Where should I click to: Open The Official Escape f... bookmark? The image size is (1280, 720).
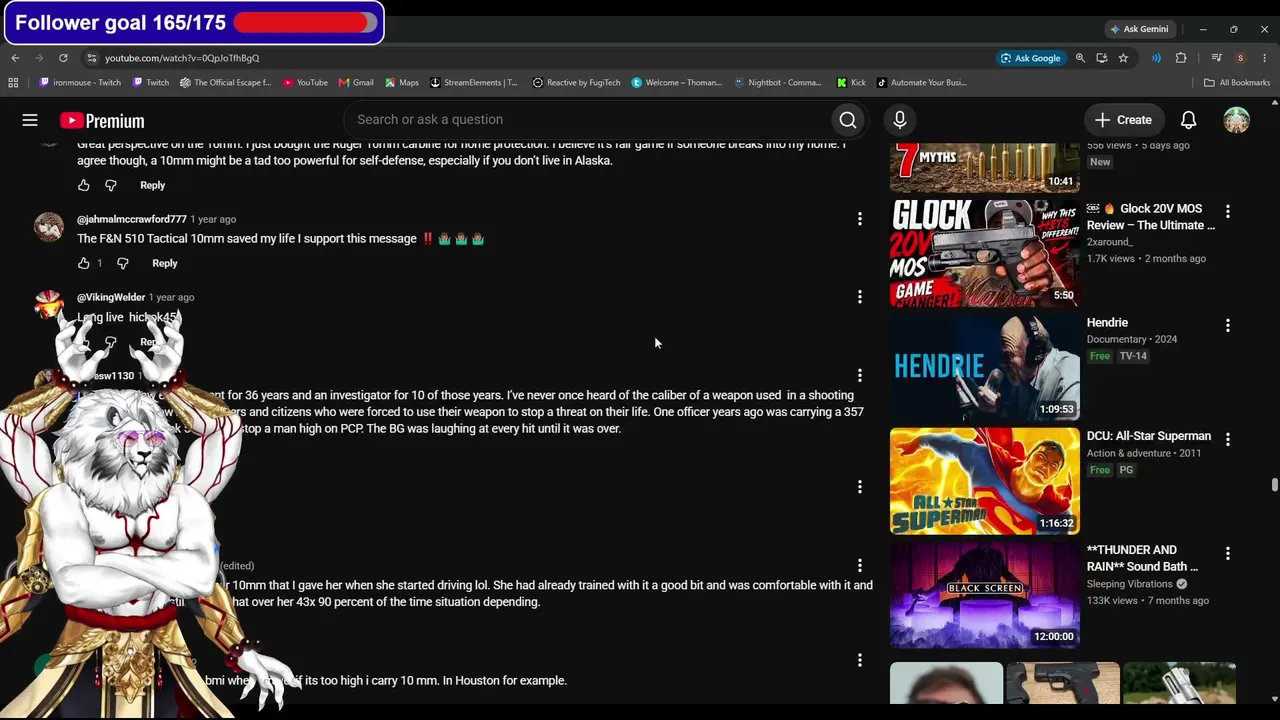pos(226,83)
